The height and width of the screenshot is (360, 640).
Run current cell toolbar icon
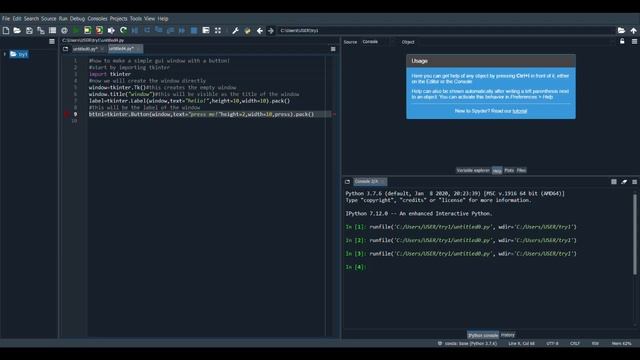tap(87, 31)
